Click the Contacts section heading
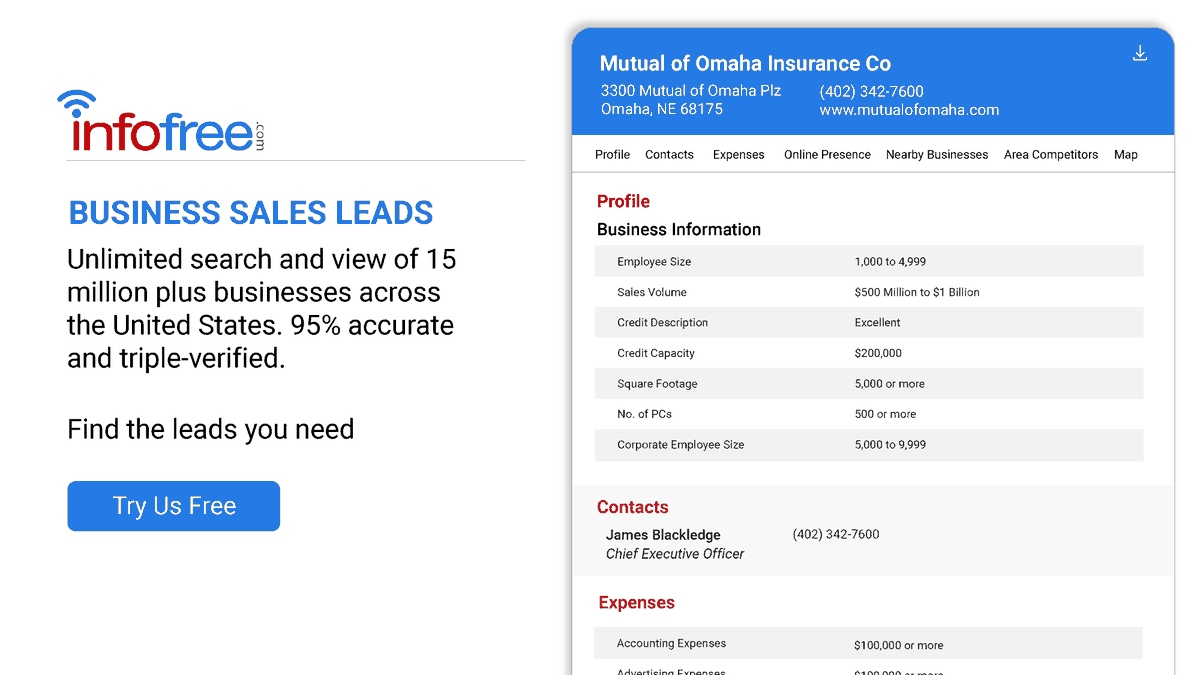 pyautogui.click(x=632, y=507)
